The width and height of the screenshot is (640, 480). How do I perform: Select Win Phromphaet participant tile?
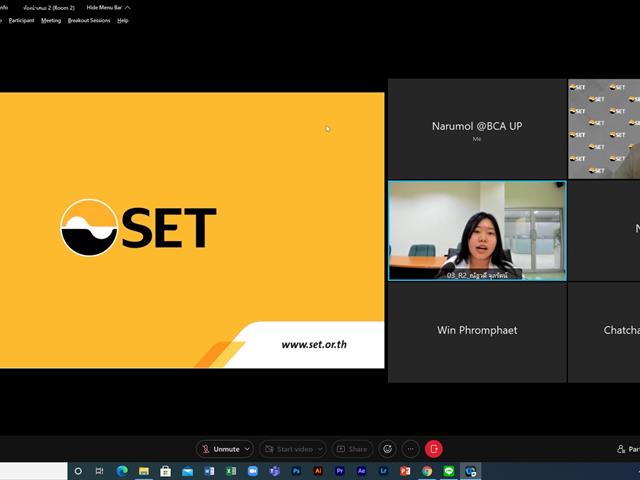click(477, 333)
